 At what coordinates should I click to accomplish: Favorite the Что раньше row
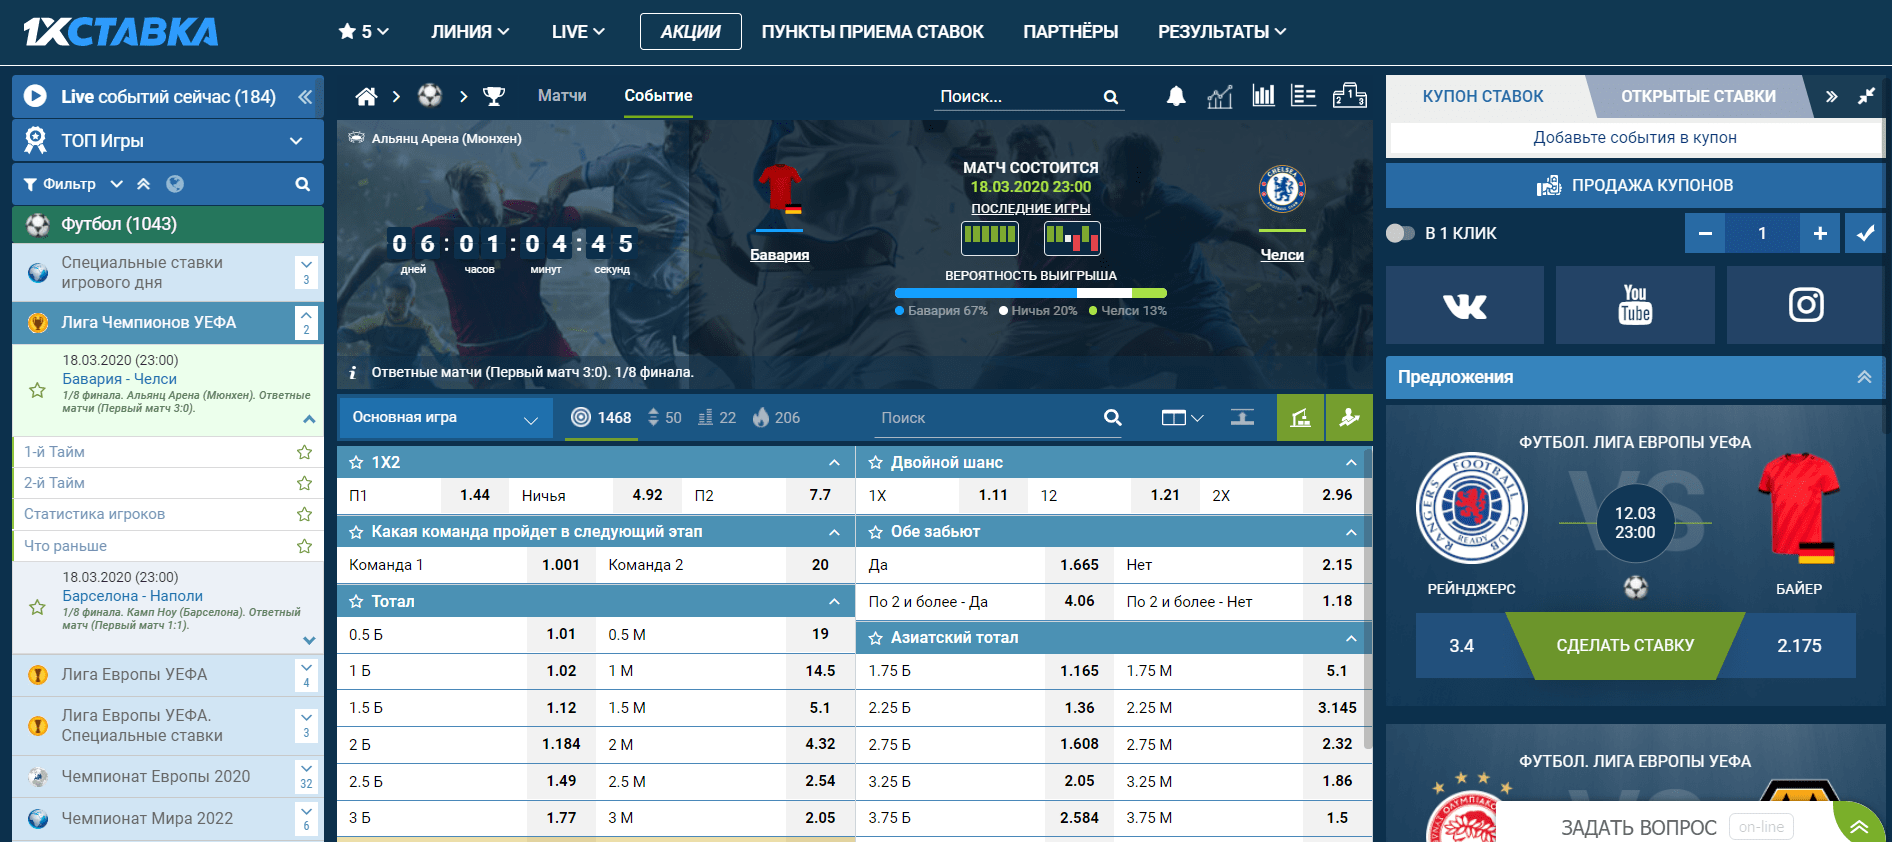pos(304,546)
